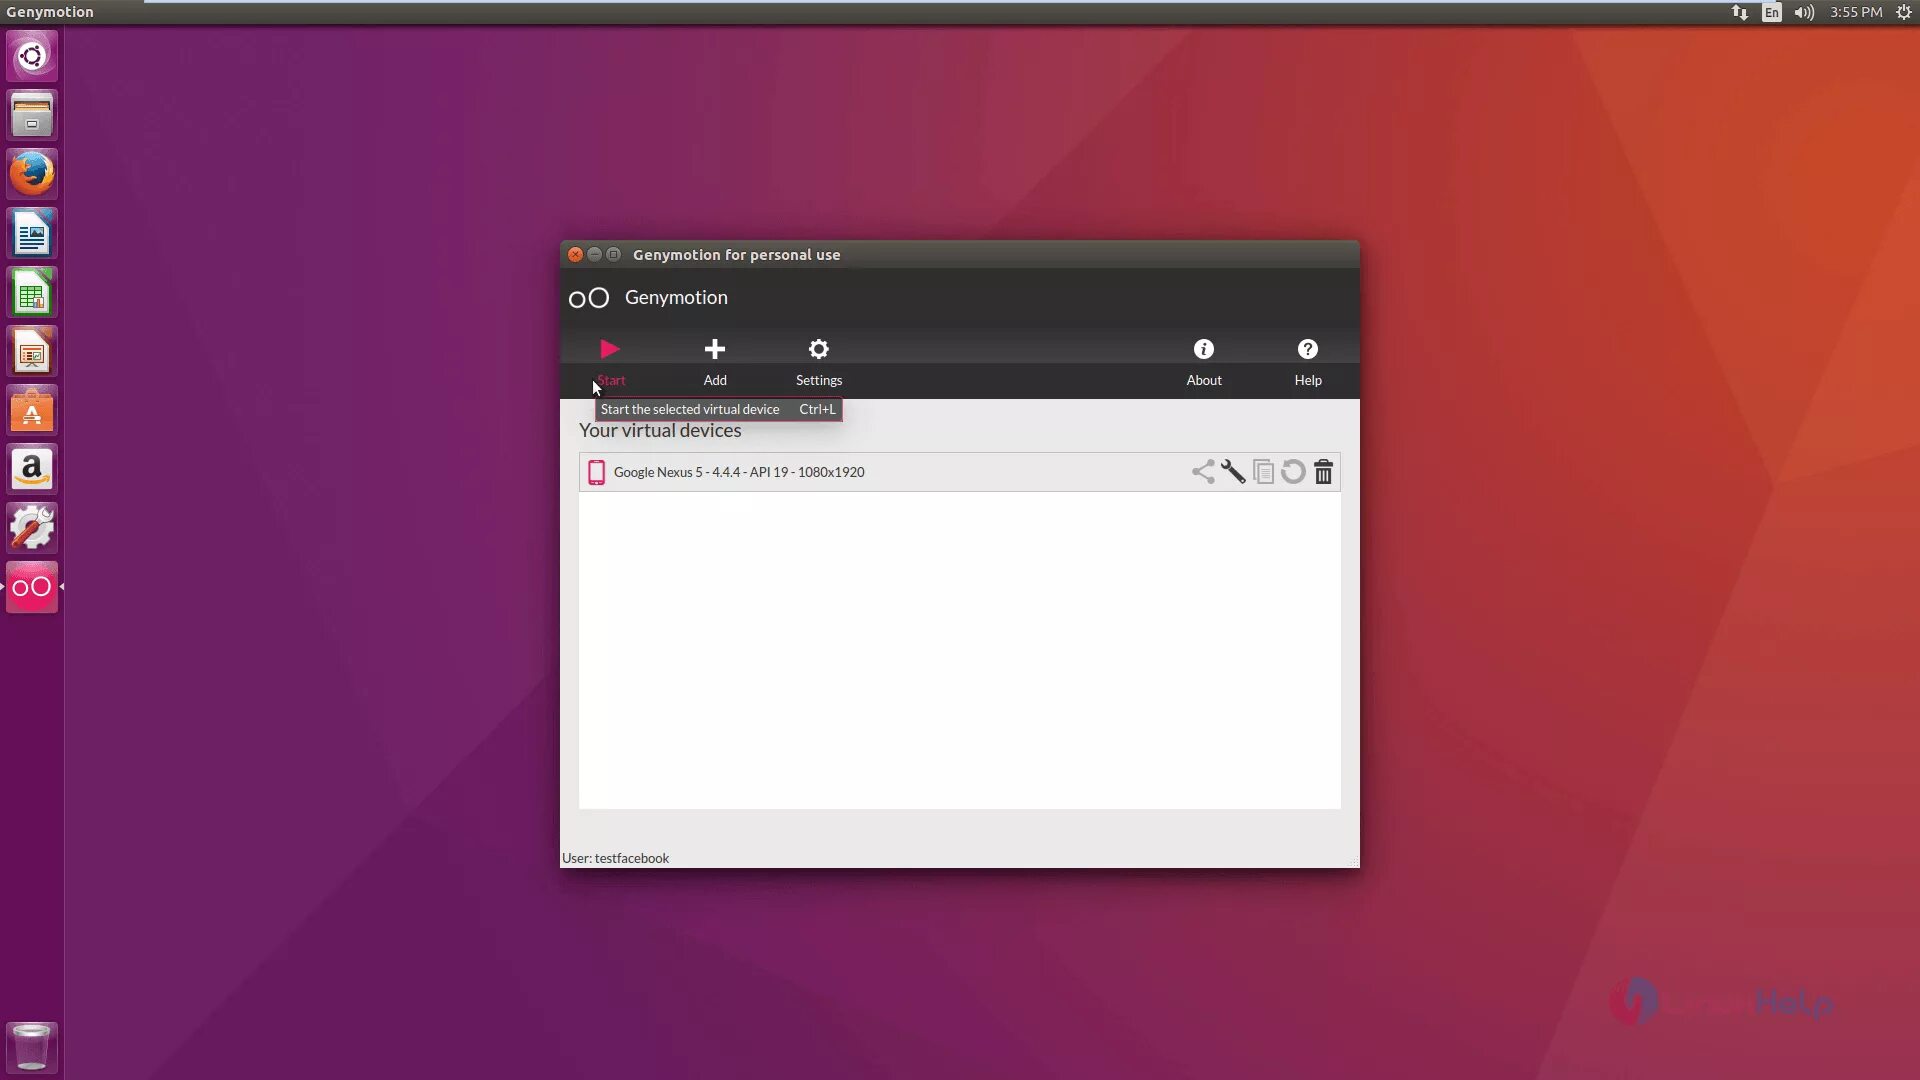This screenshot has height=1080, width=1920.
Task: Click Your virtual devices heading
Action: [660, 431]
